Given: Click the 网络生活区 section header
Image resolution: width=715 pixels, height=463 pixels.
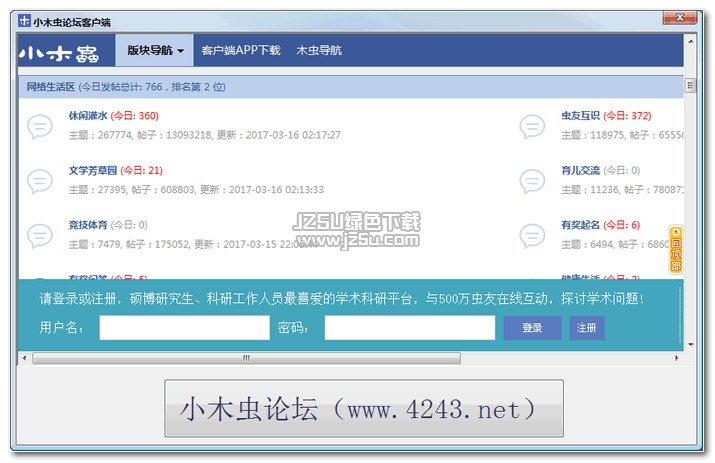Looking at the screenshot, I should pos(351,87).
